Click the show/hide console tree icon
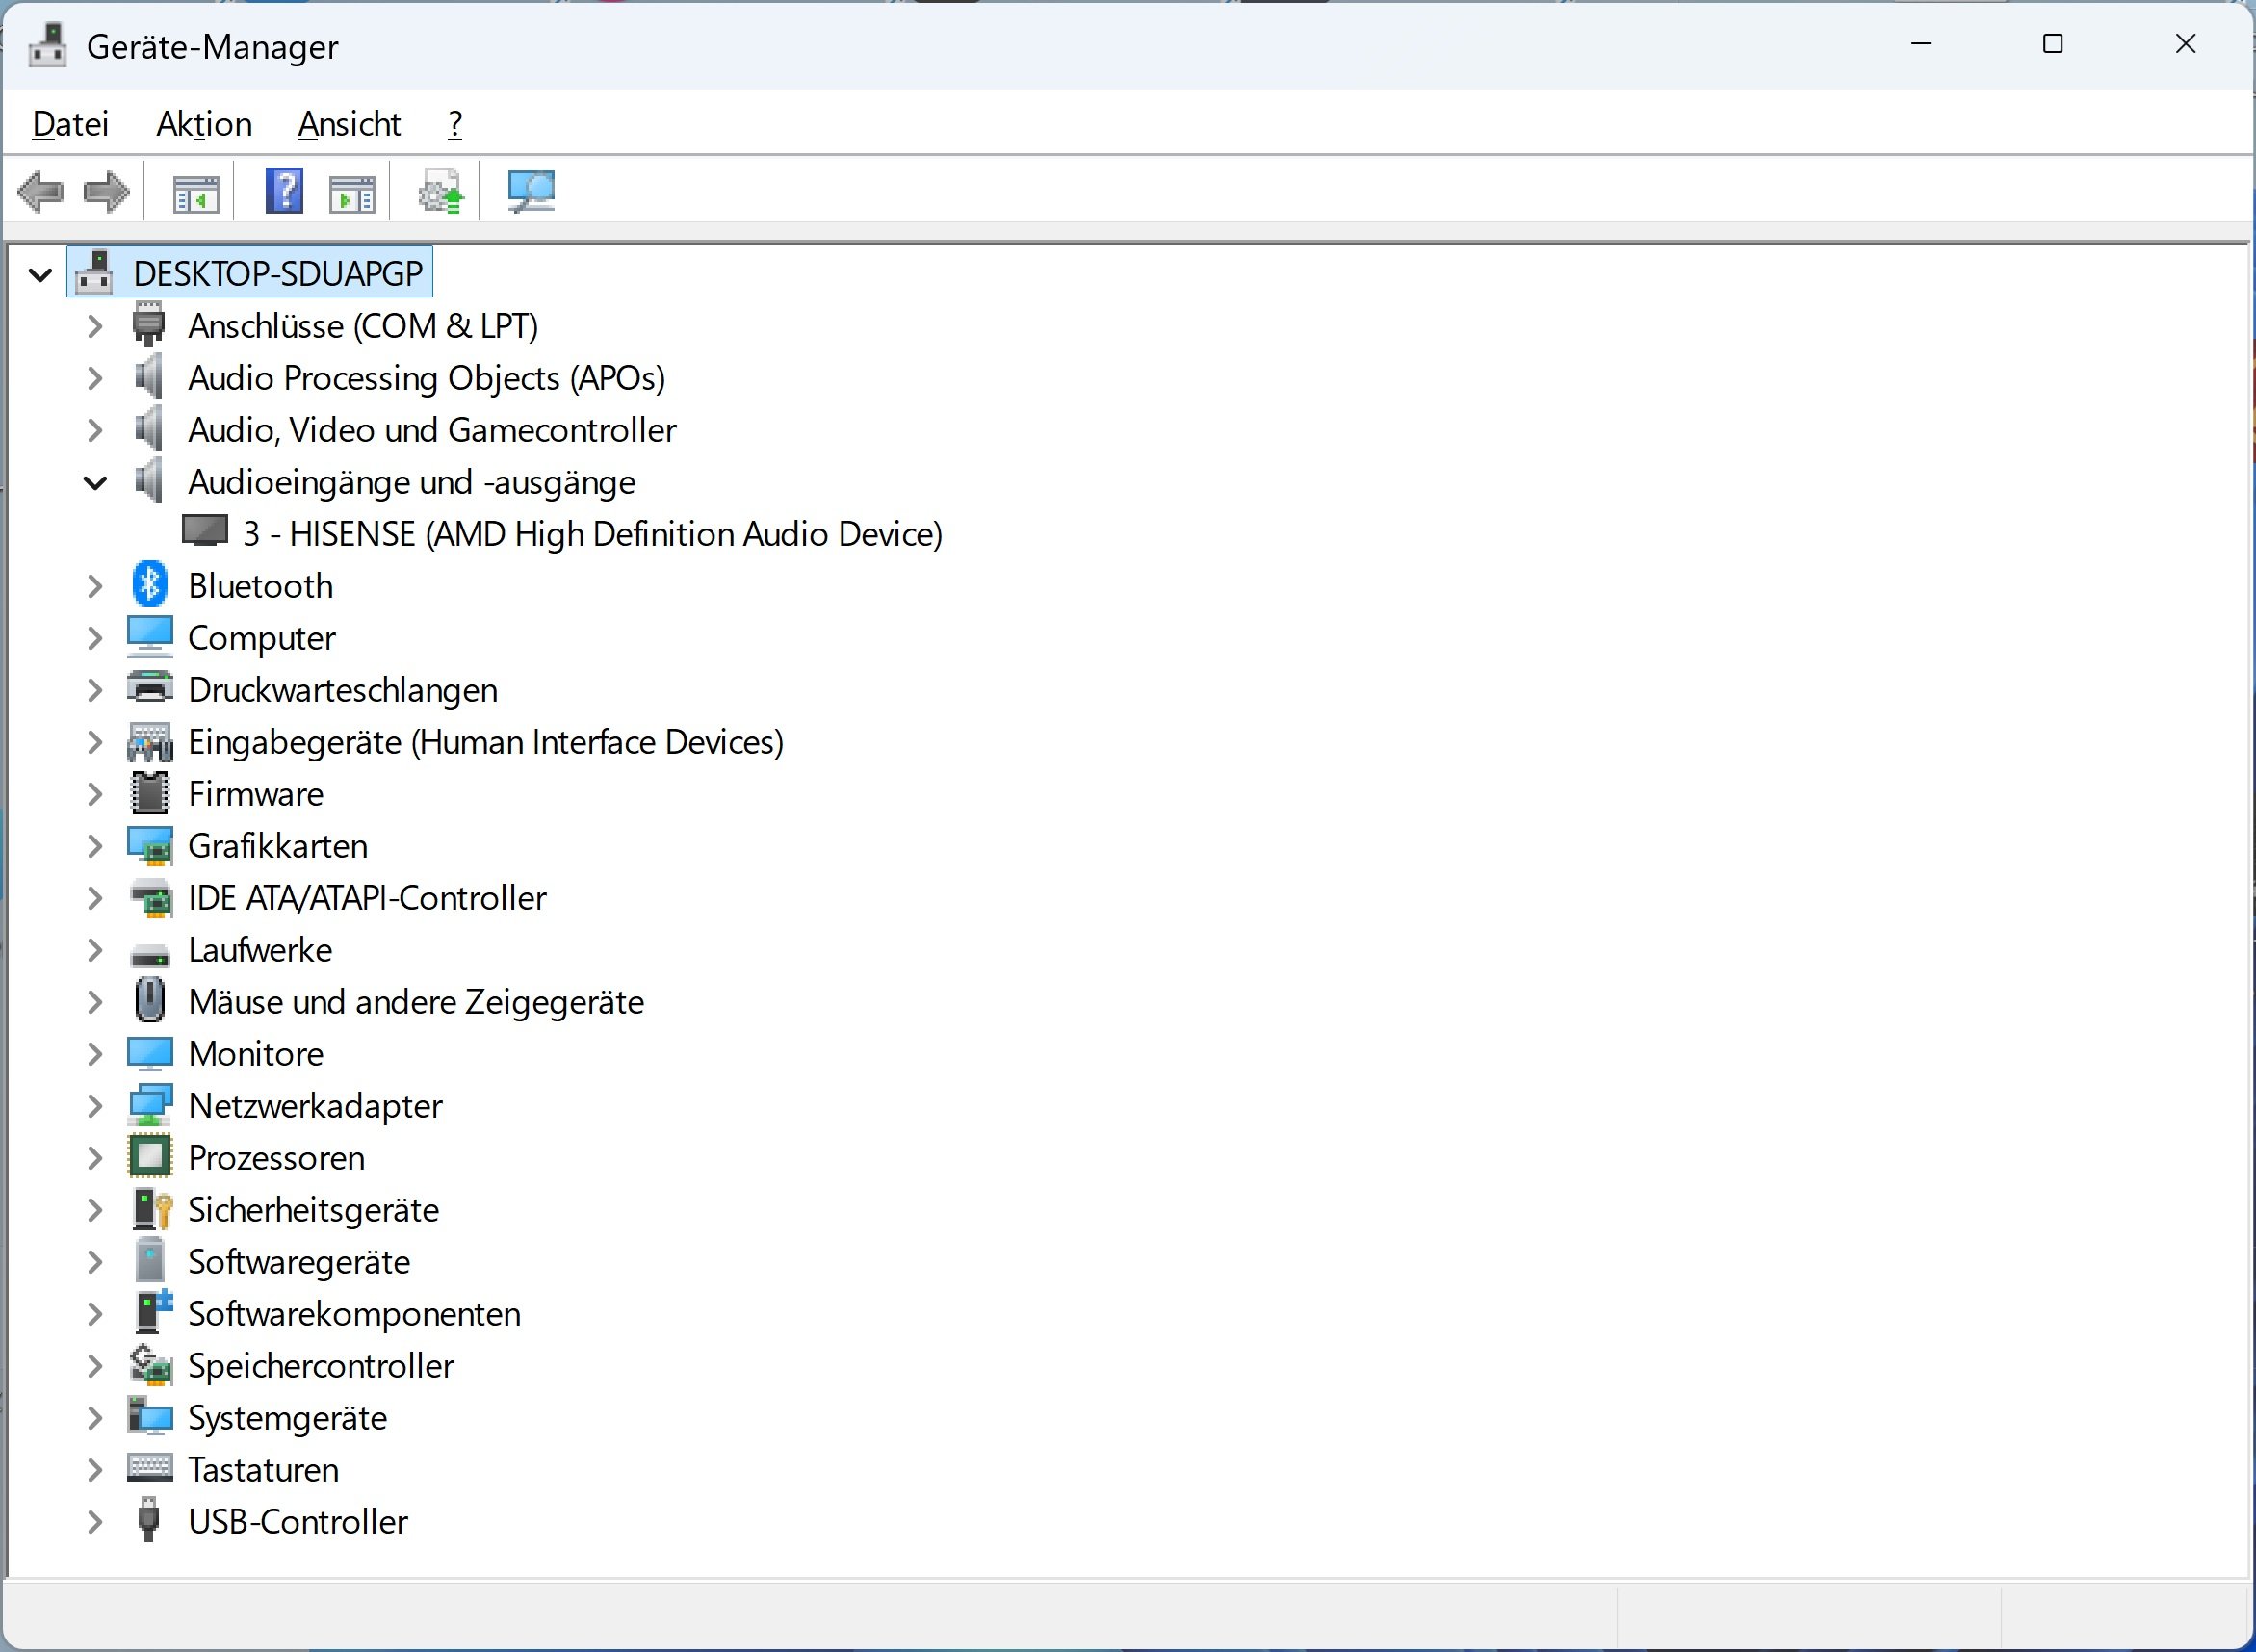 click(195, 191)
